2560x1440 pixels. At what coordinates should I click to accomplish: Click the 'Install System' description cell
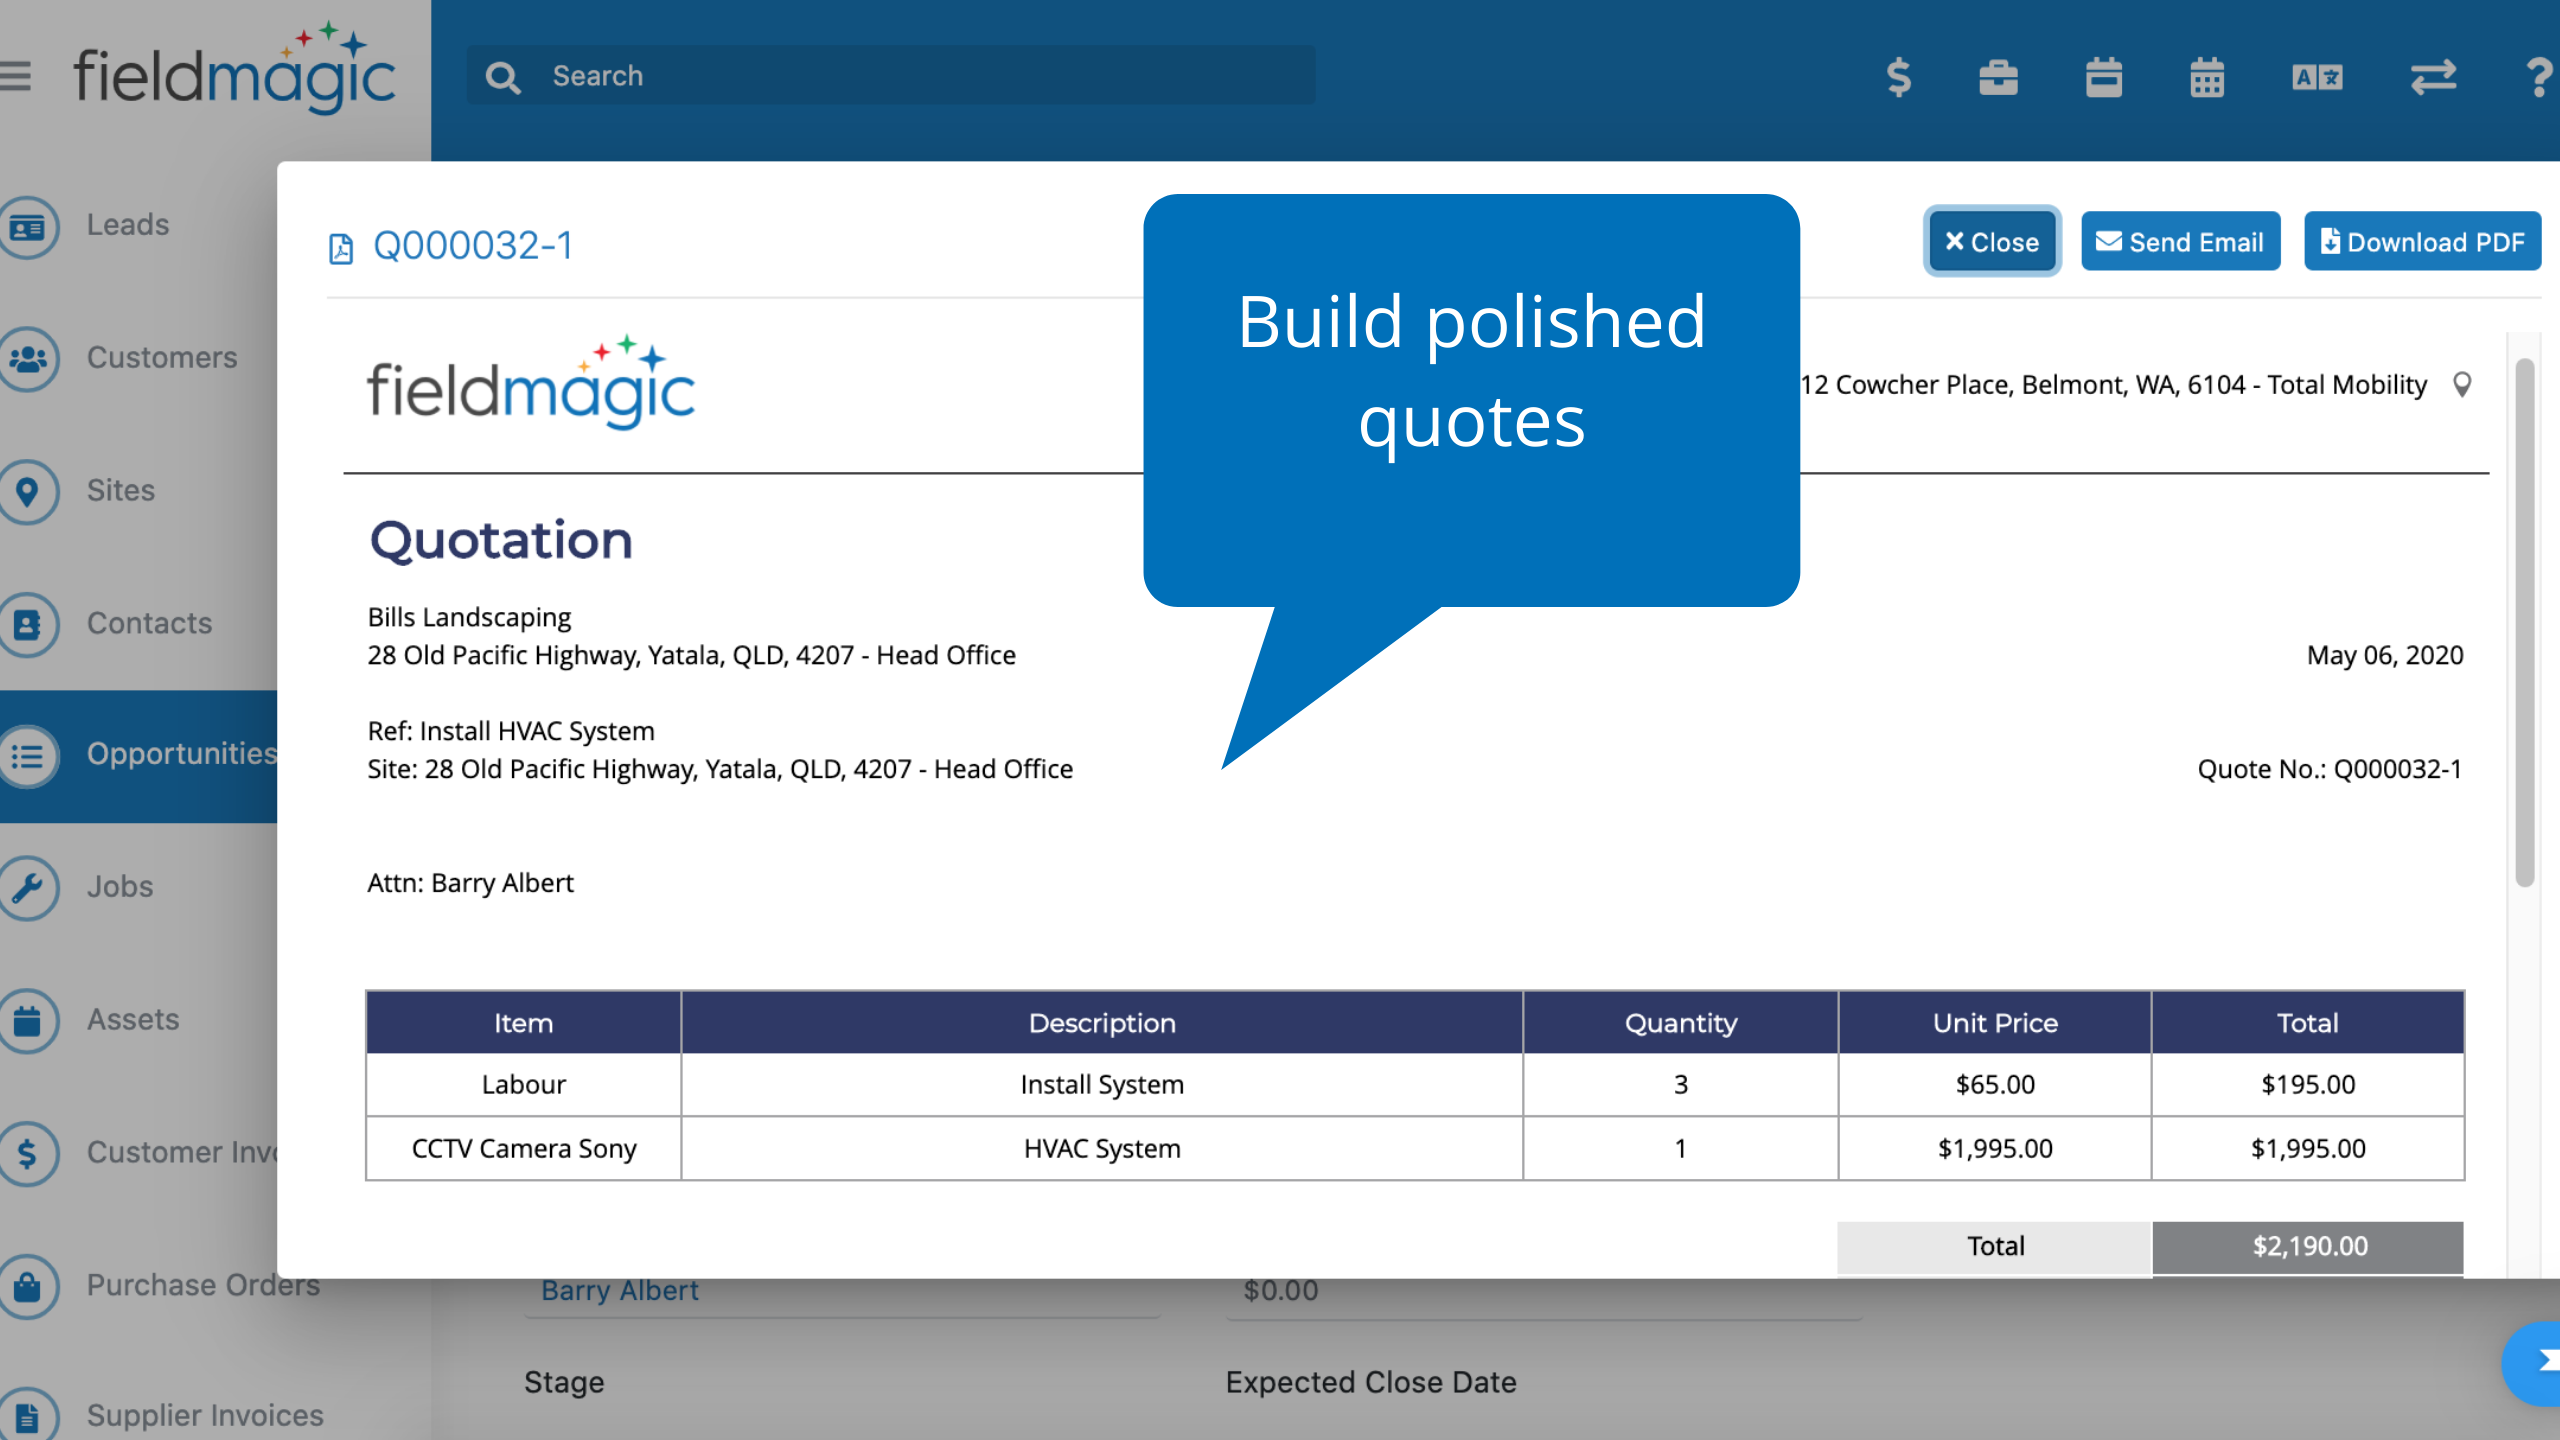(x=1102, y=1085)
